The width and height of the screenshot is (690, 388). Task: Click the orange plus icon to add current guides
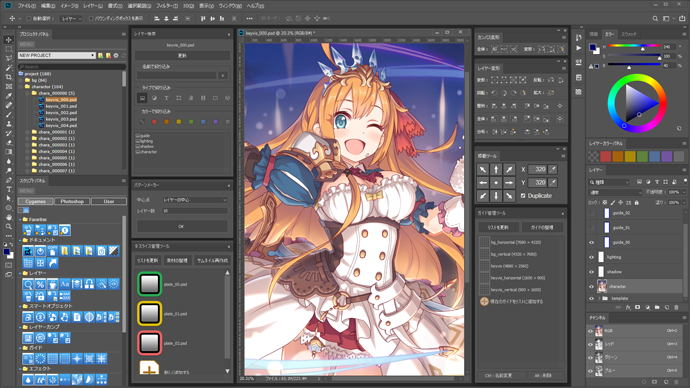(484, 302)
